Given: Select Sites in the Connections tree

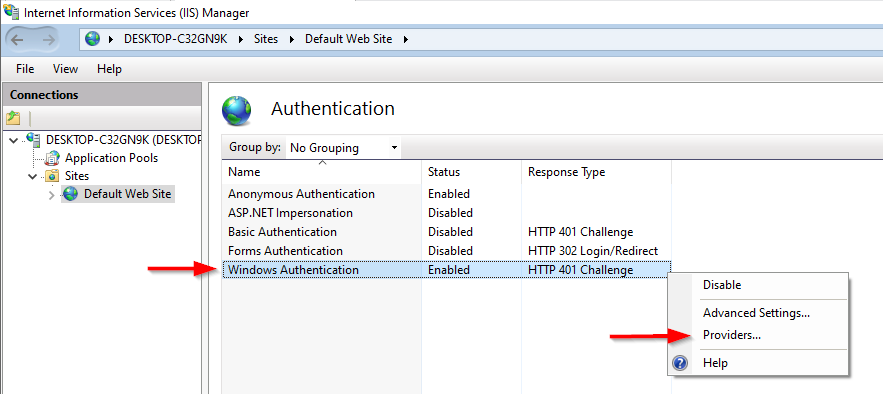Looking at the screenshot, I should pyautogui.click(x=77, y=176).
